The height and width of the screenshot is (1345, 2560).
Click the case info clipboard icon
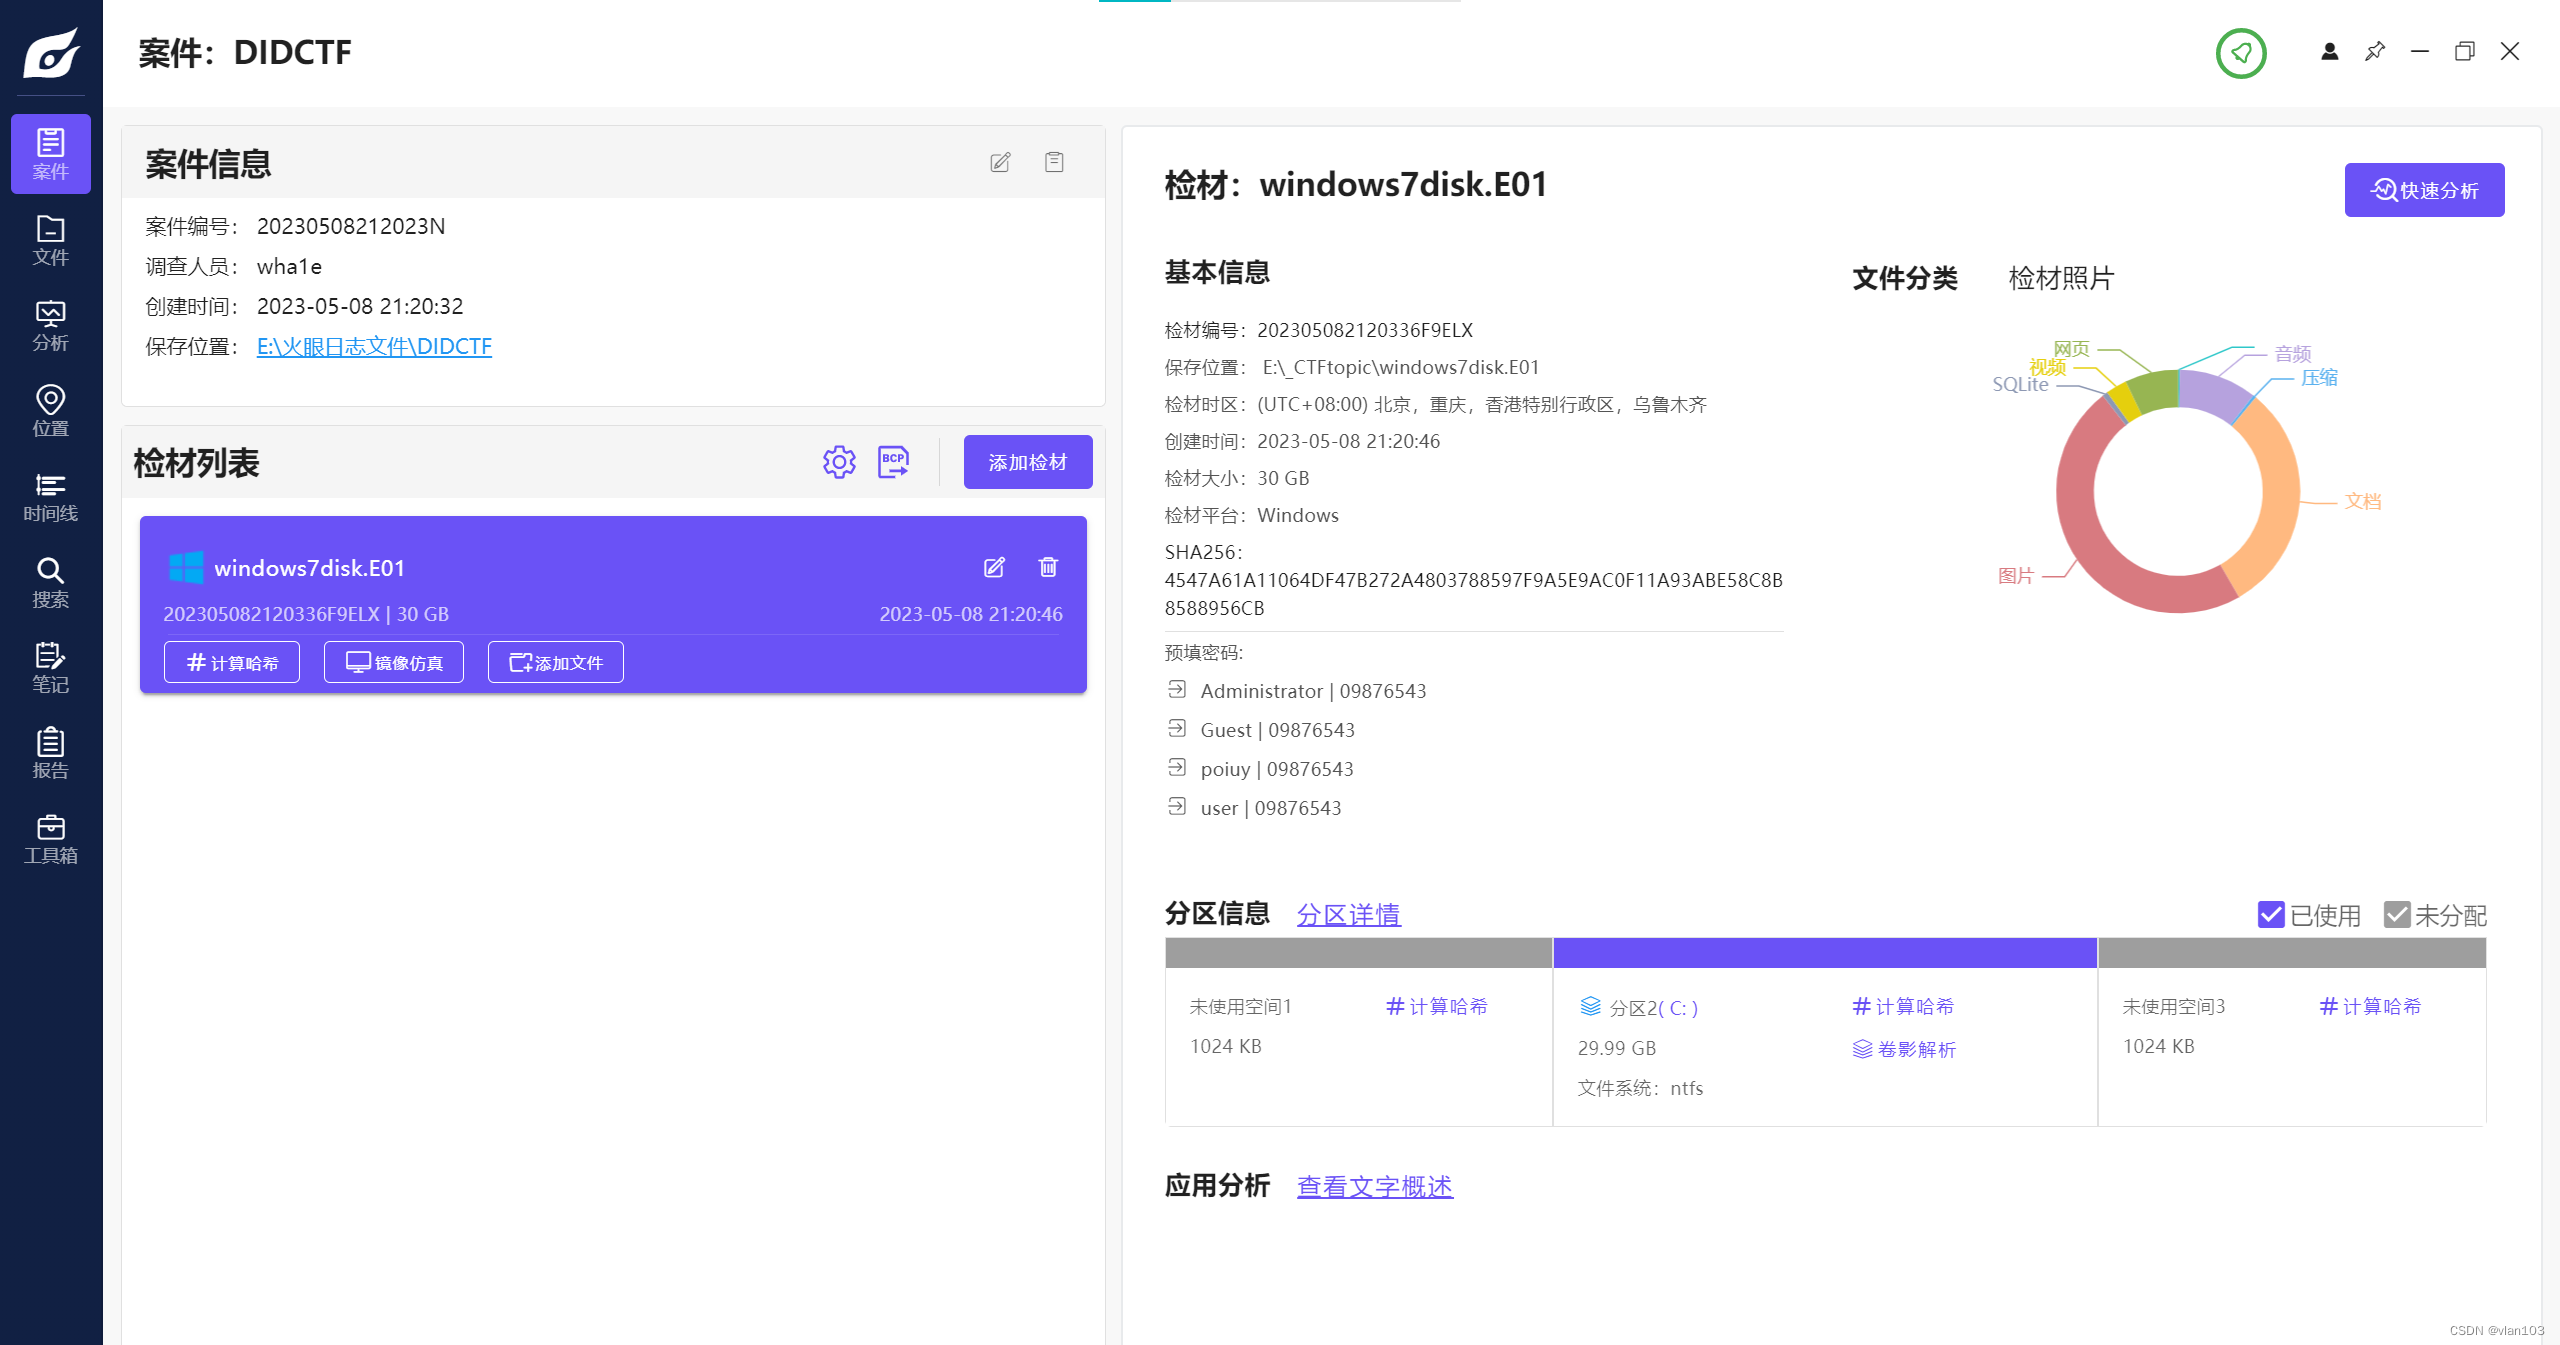pyautogui.click(x=1054, y=162)
